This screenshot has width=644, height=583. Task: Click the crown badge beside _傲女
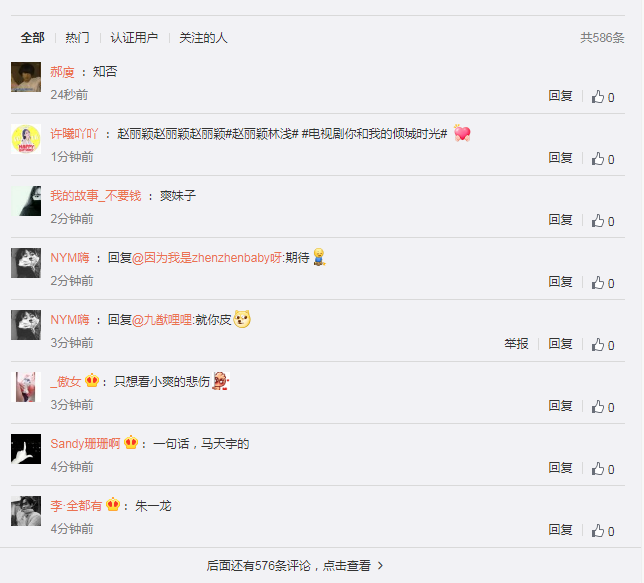pyautogui.click(x=92, y=380)
